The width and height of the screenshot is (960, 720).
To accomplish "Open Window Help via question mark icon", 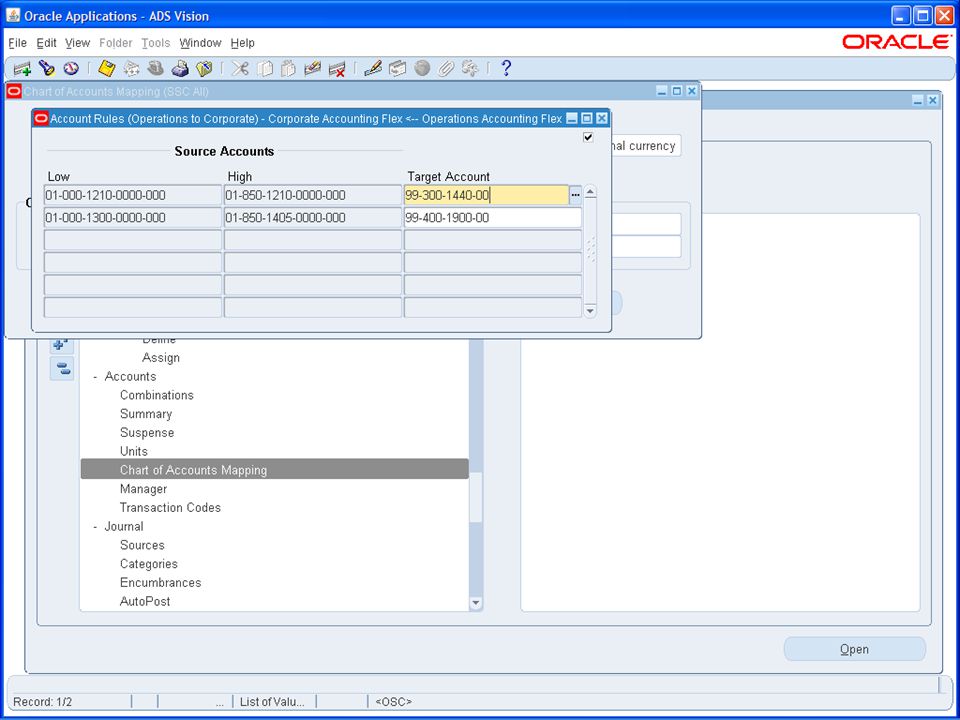I will tap(506, 69).
